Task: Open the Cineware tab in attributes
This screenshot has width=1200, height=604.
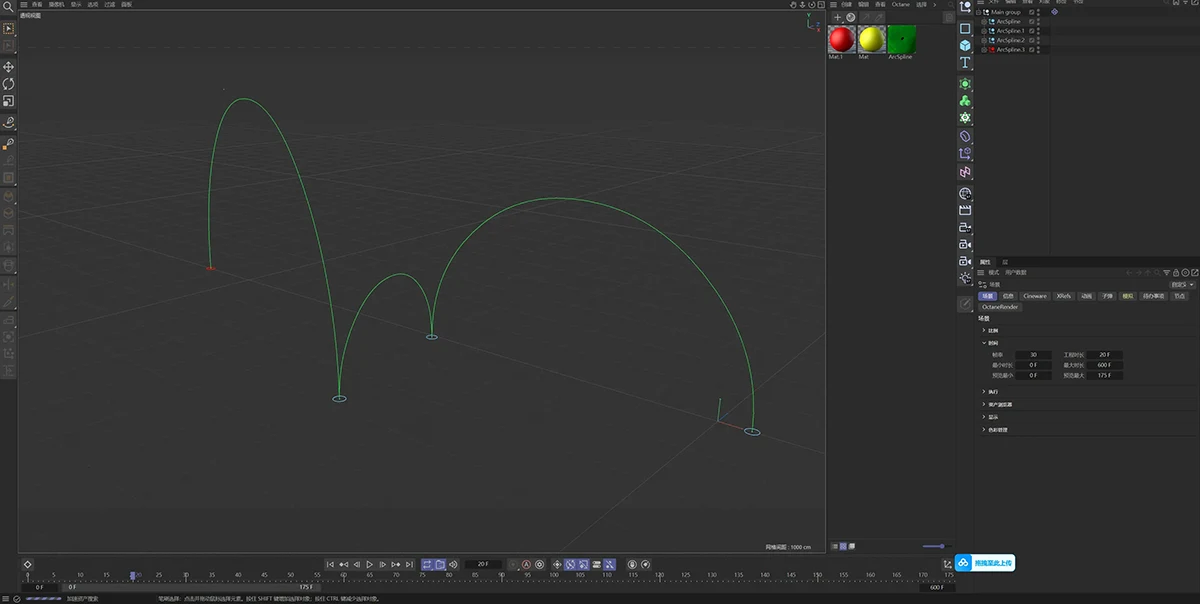Action: pyautogui.click(x=1034, y=296)
